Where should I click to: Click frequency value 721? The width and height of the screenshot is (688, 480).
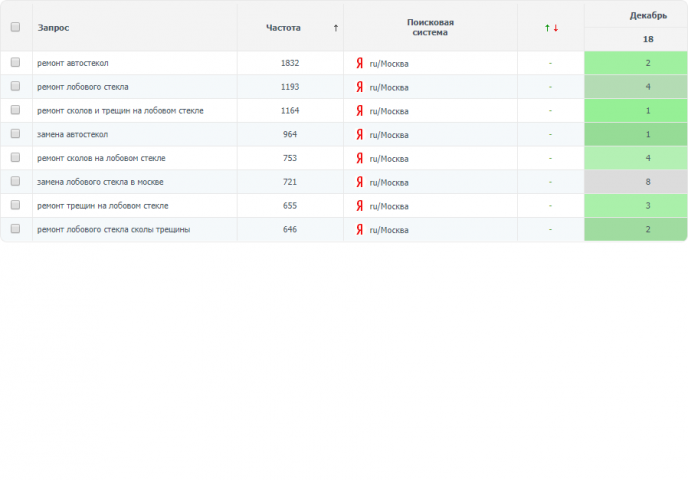tap(290, 182)
